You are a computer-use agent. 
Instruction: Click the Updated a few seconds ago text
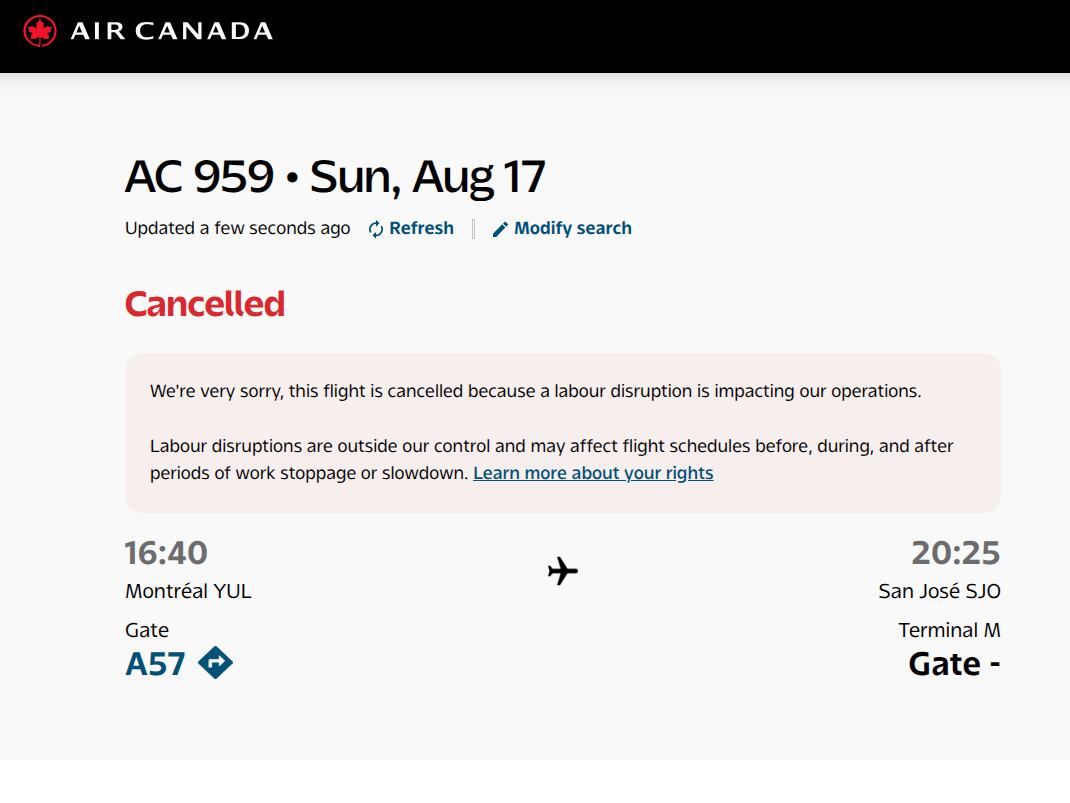click(x=237, y=228)
